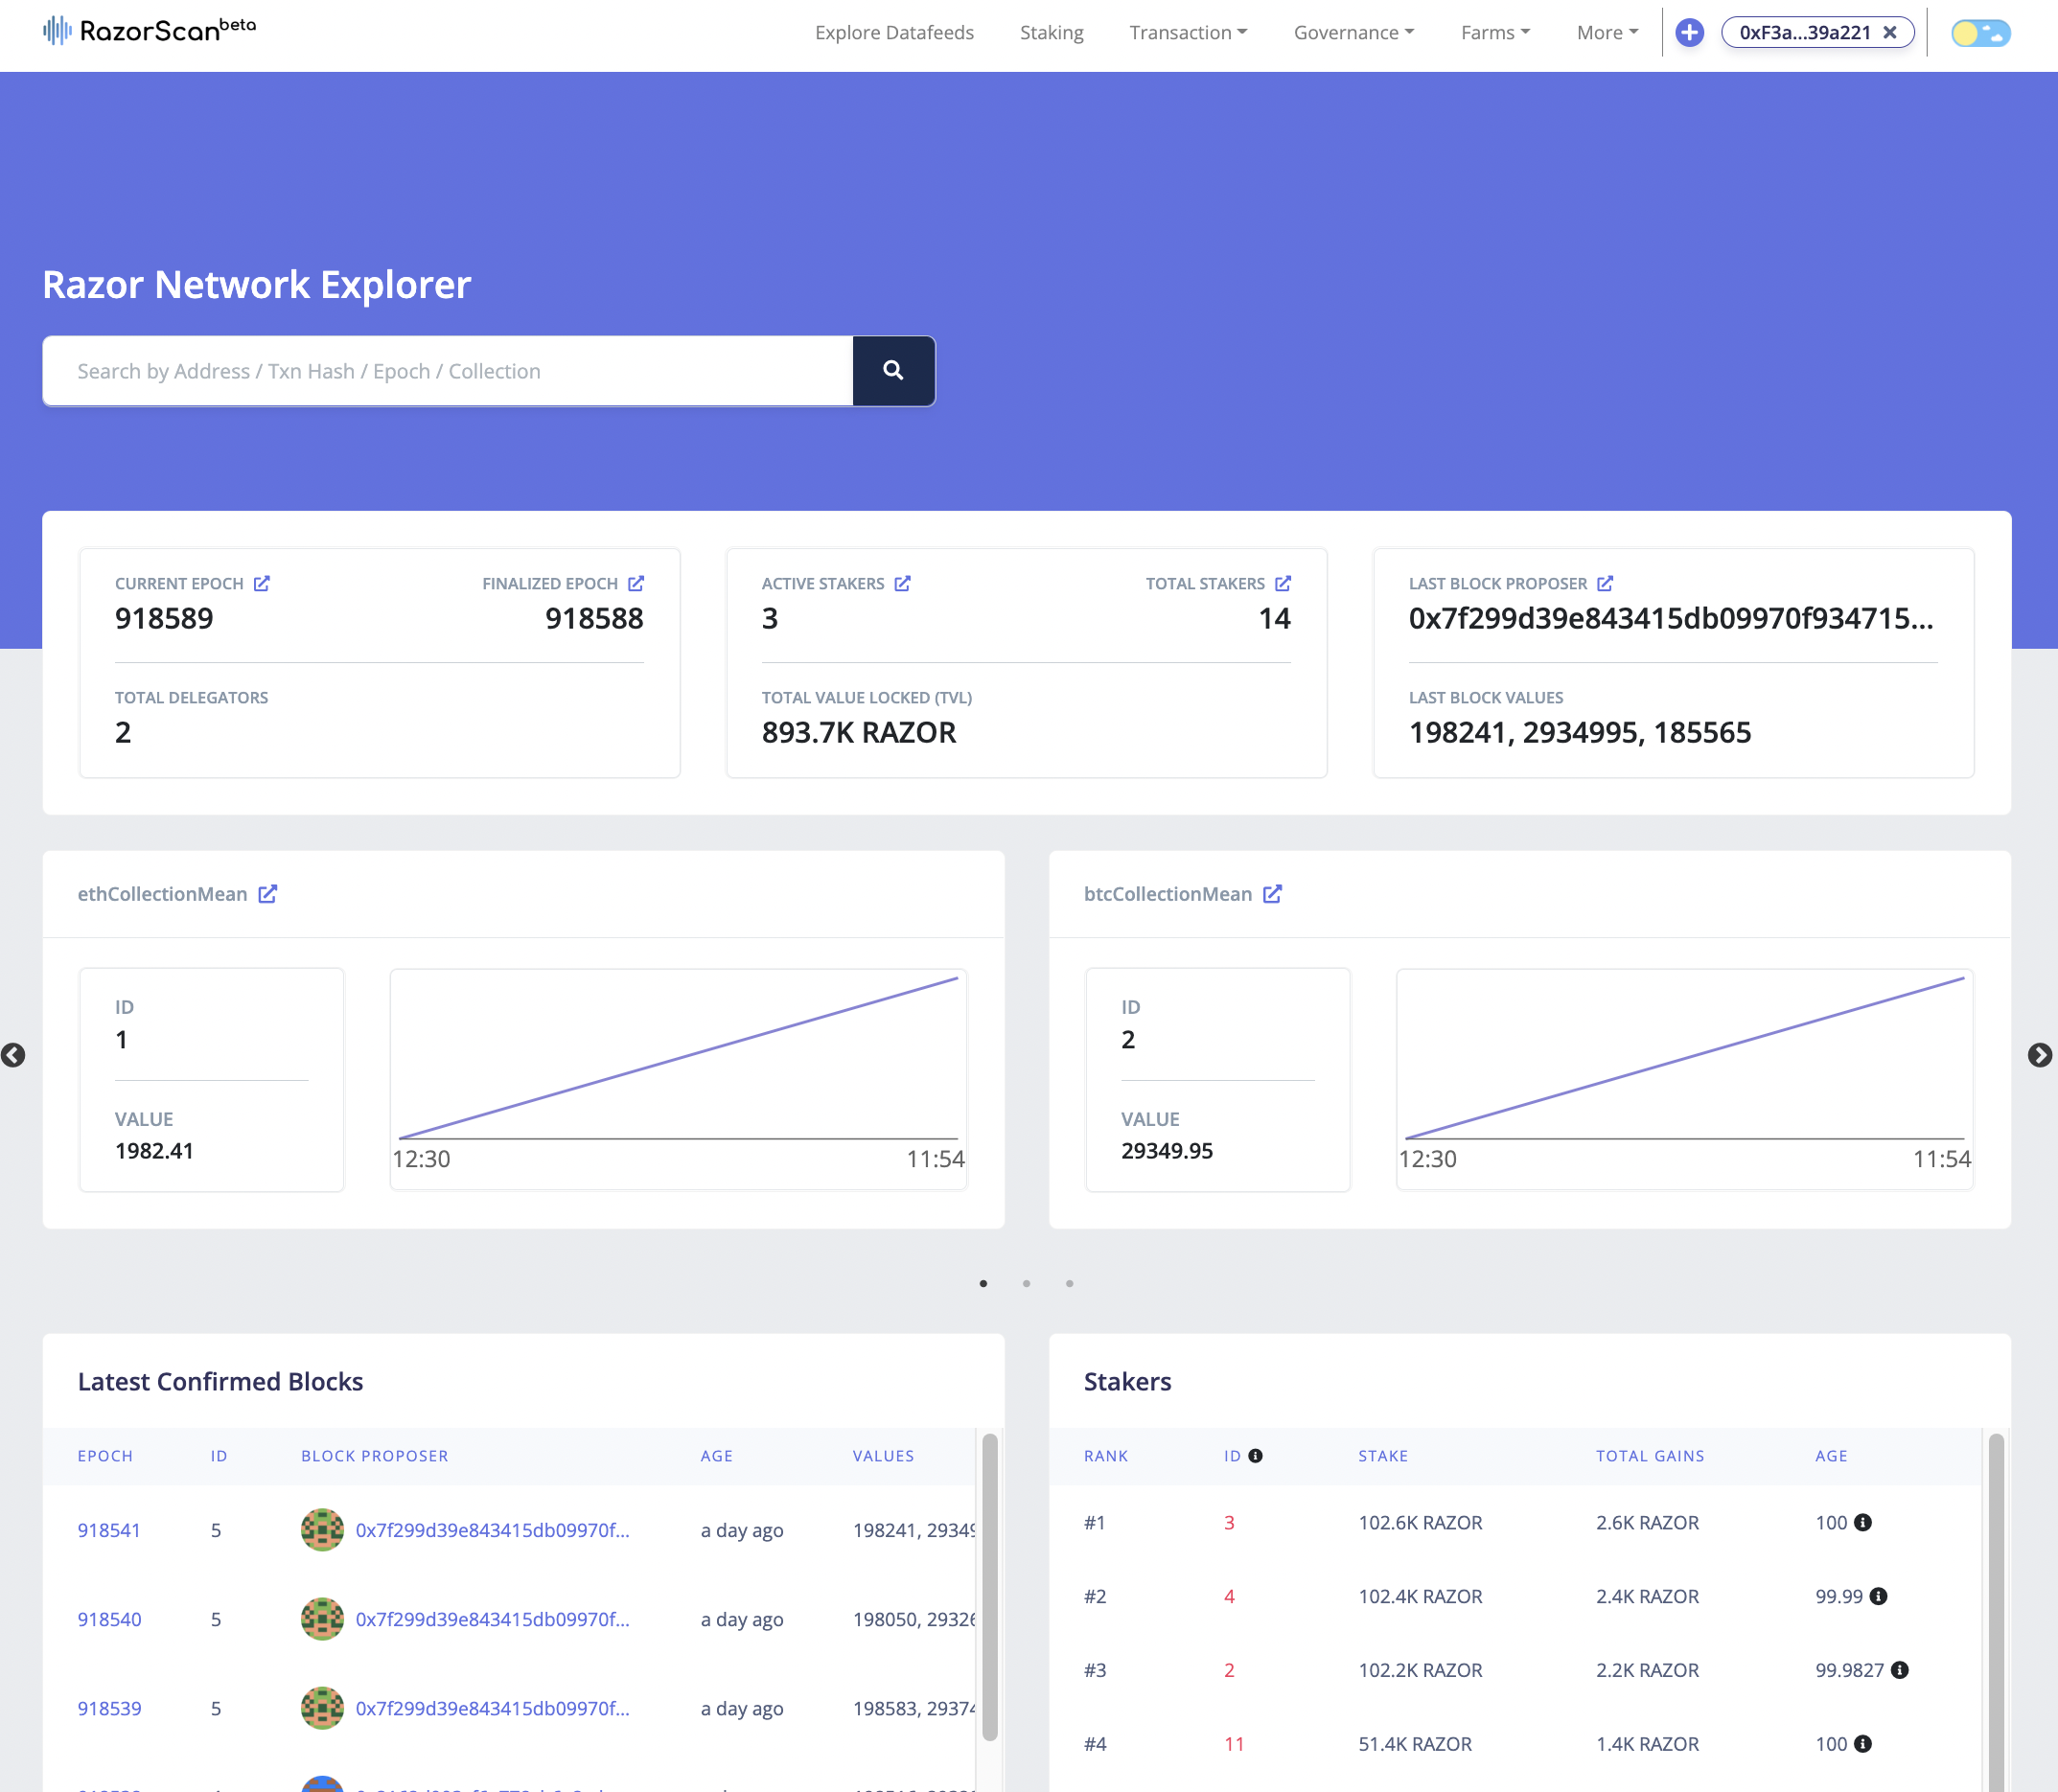Click the info icon beside the ID column header
The height and width of the screenshot is (1792, 2058).
[1256, 1456]
